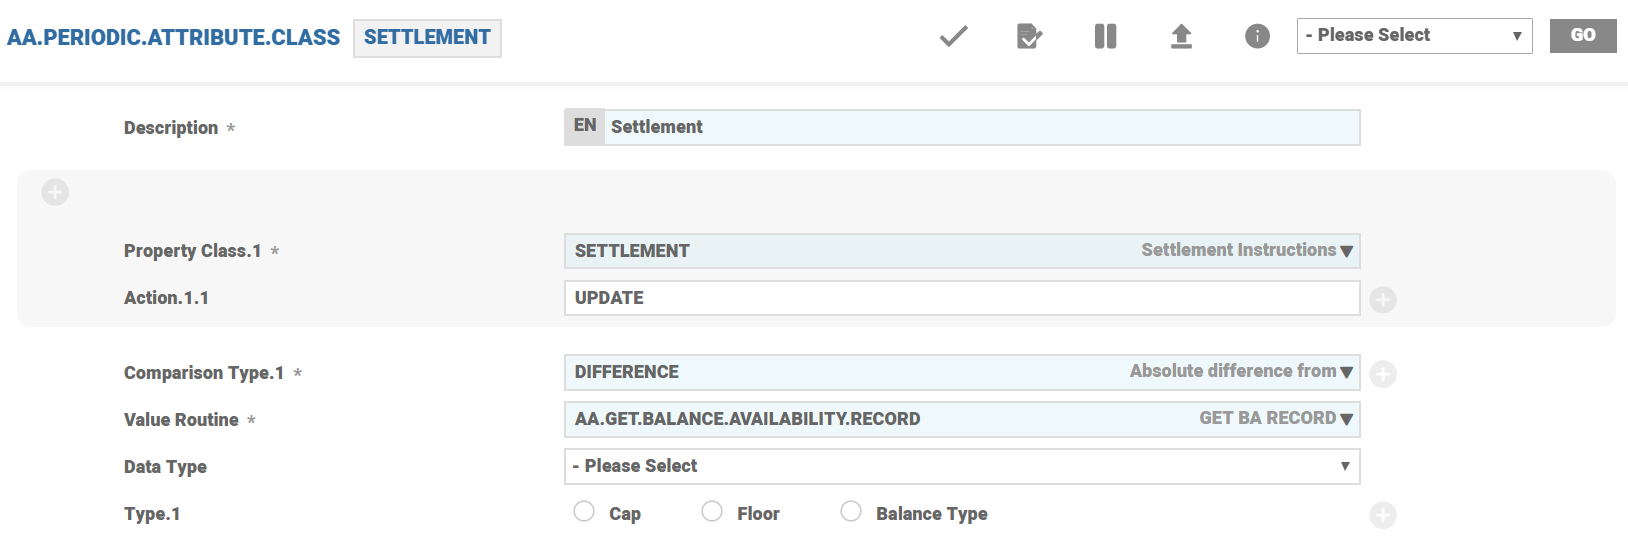Click the upload arrow icon
Image resolution: width=1628 pixels, height=540 pixels.
1181,37
